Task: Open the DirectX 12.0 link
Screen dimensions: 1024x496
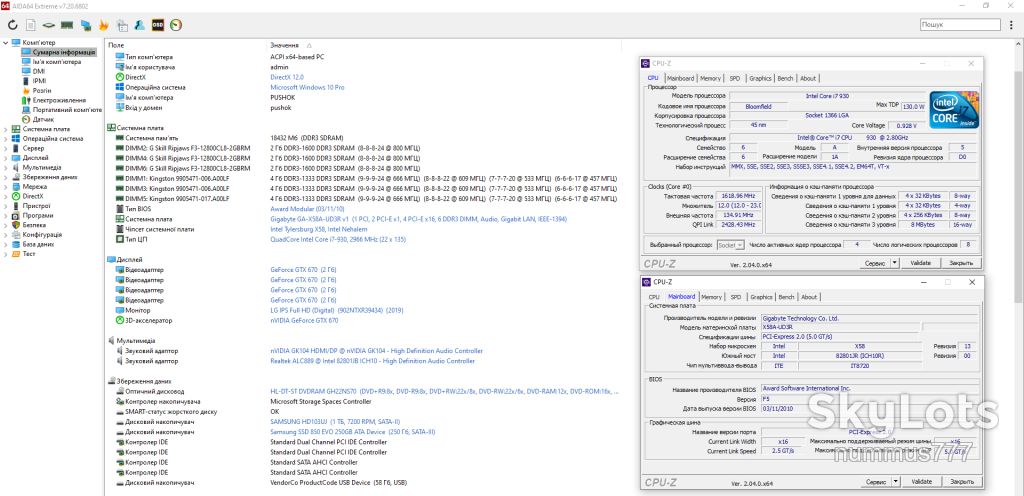Action: pyautogui.click(x=286, y=77)
